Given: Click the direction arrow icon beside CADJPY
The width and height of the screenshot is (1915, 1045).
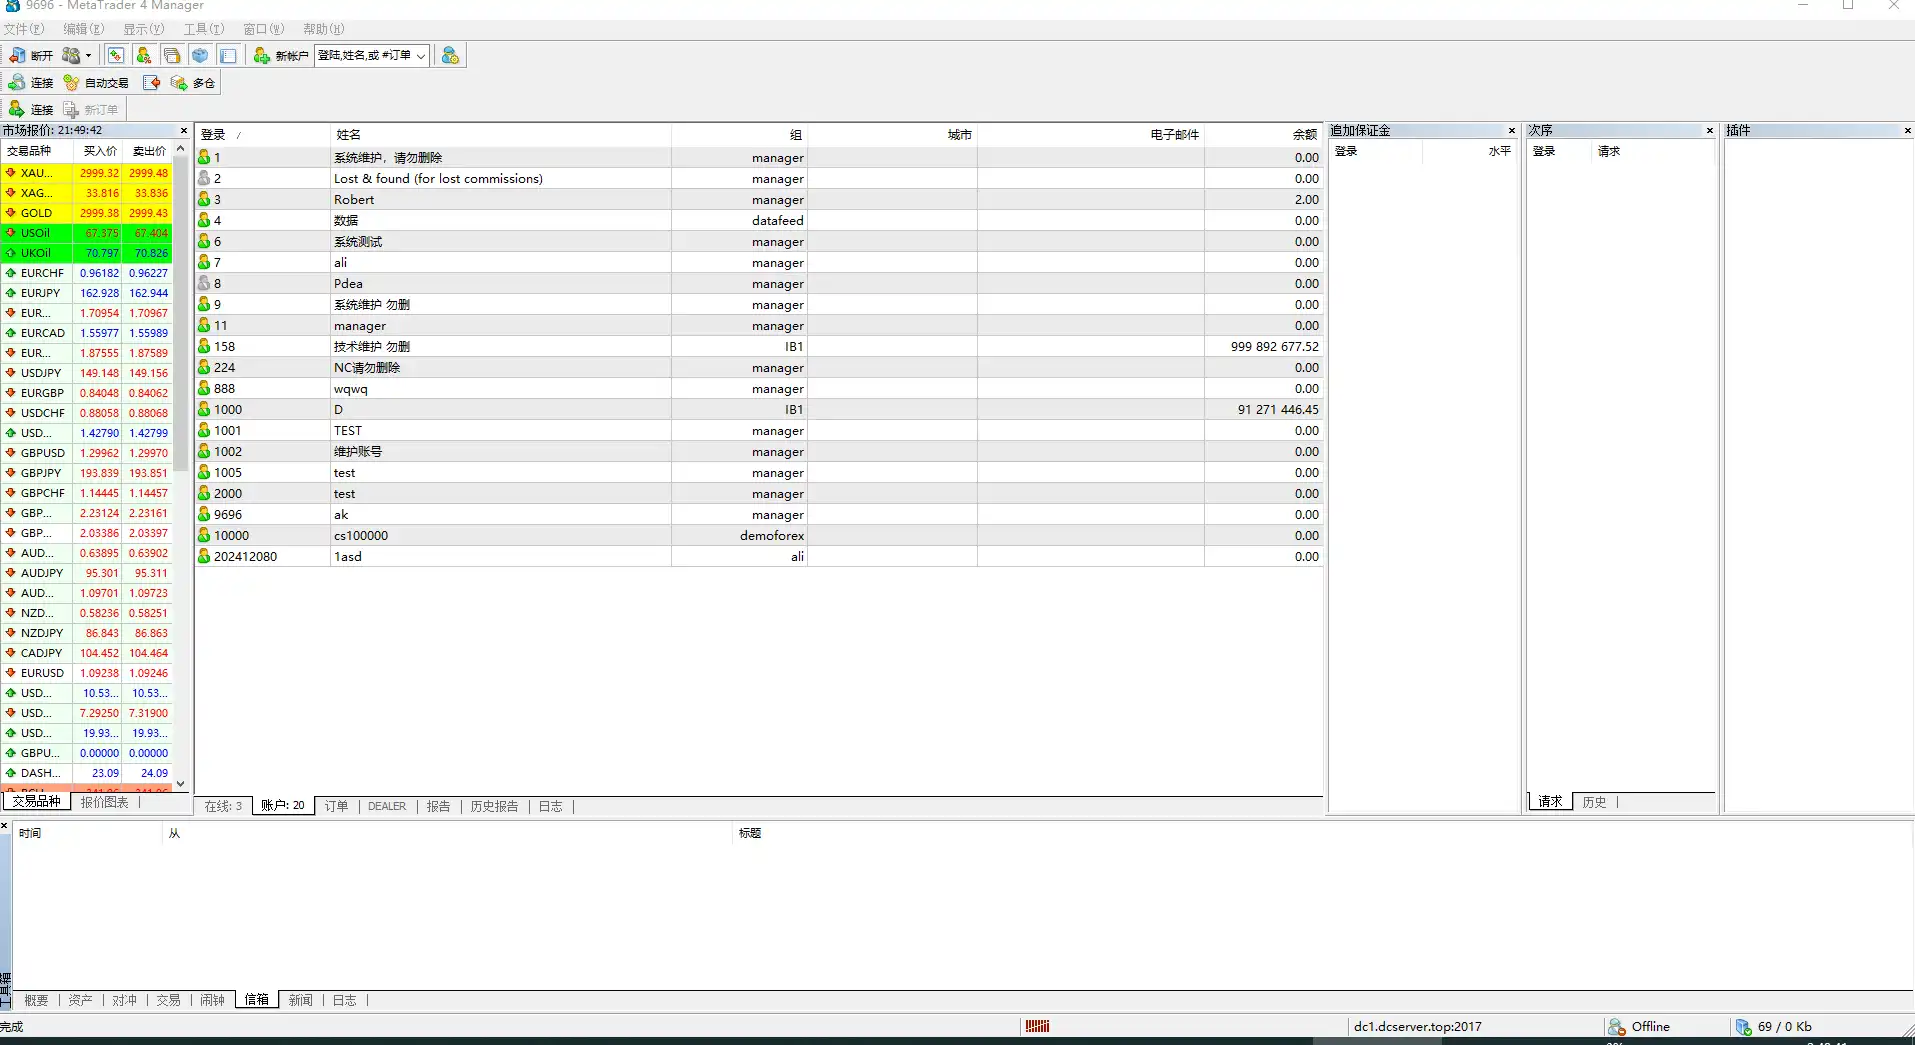Looking at the screenshot, I should click(x=11, y=653).
